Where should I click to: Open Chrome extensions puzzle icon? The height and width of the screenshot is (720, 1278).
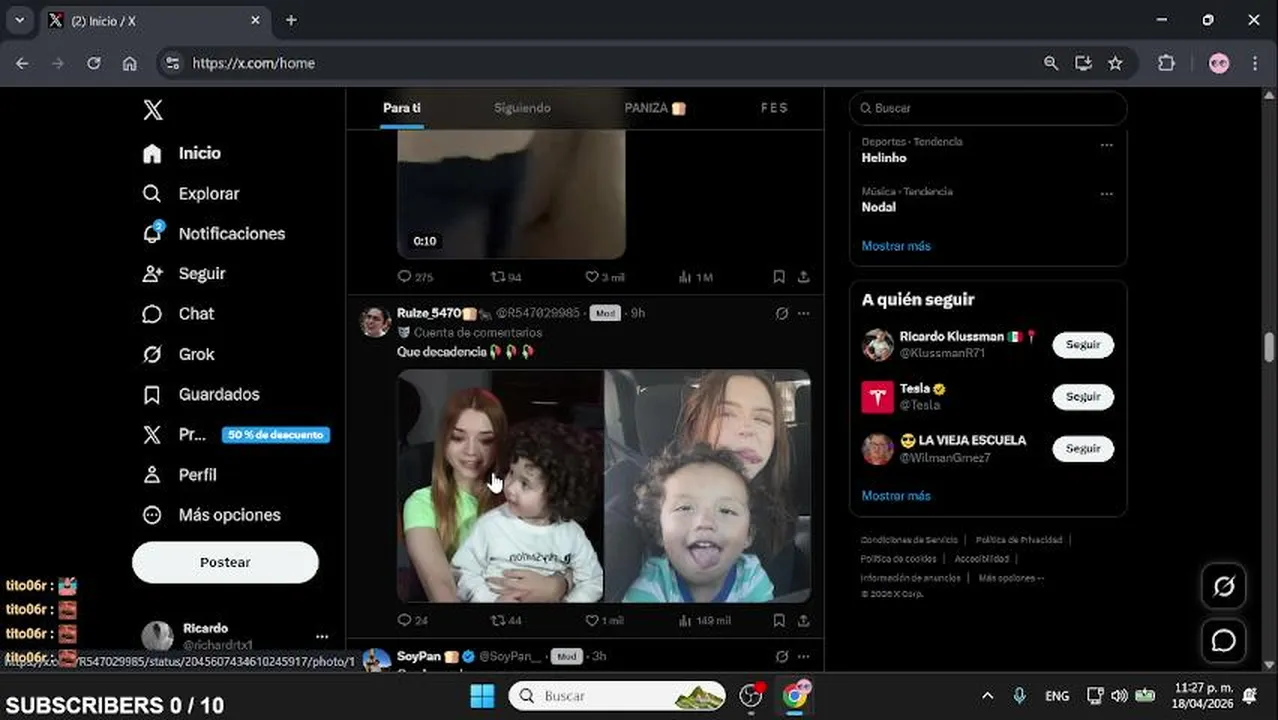pos(1166,63)
